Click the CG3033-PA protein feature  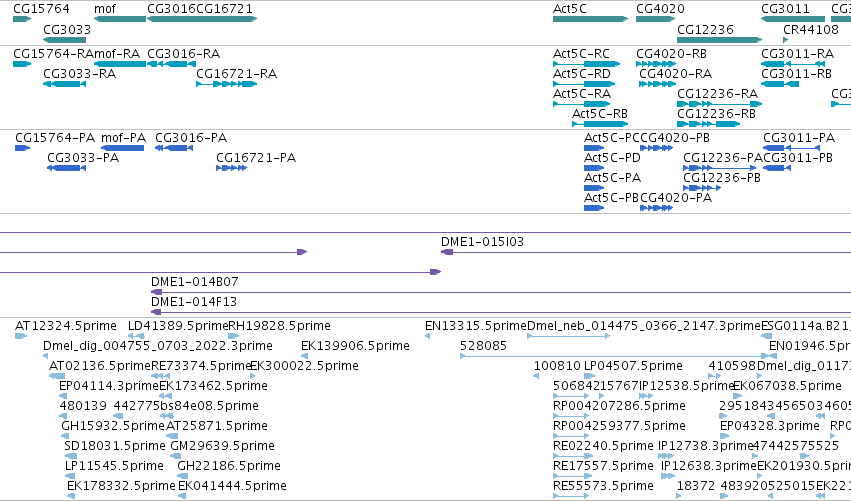(67, 168)
